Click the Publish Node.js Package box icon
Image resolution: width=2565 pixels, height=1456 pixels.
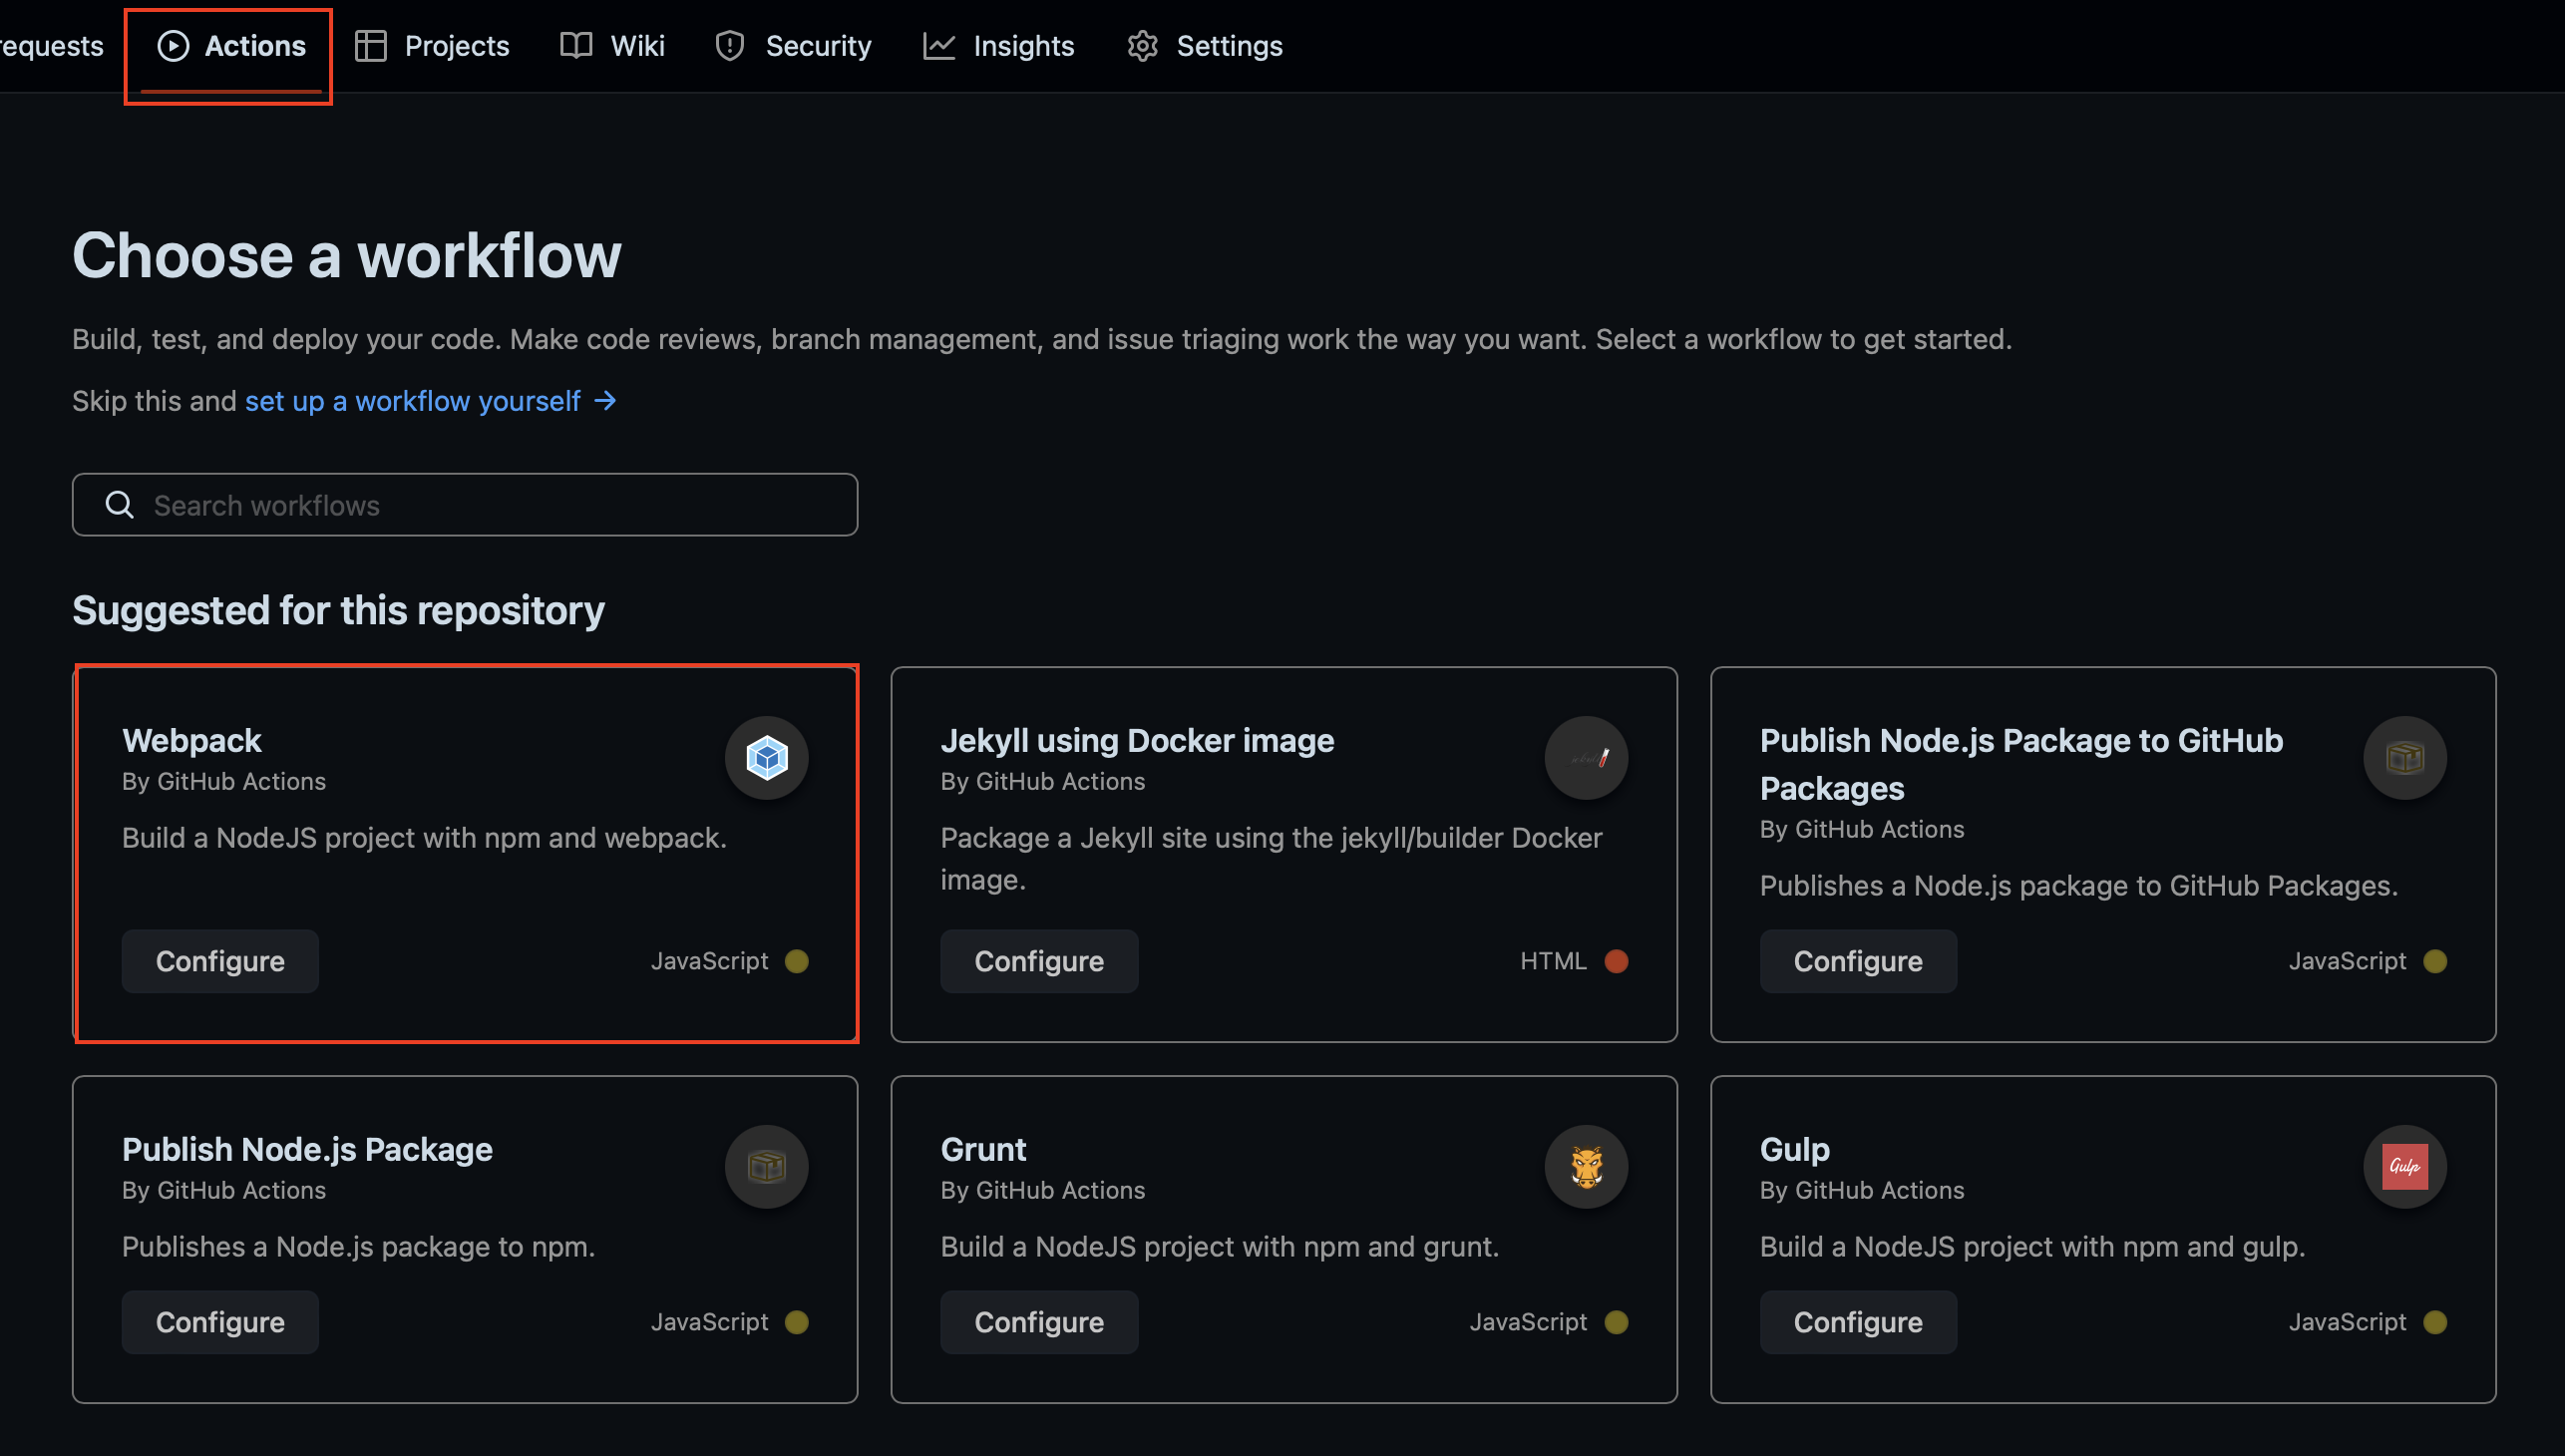pyautogui.click(x=767, y=1167)
